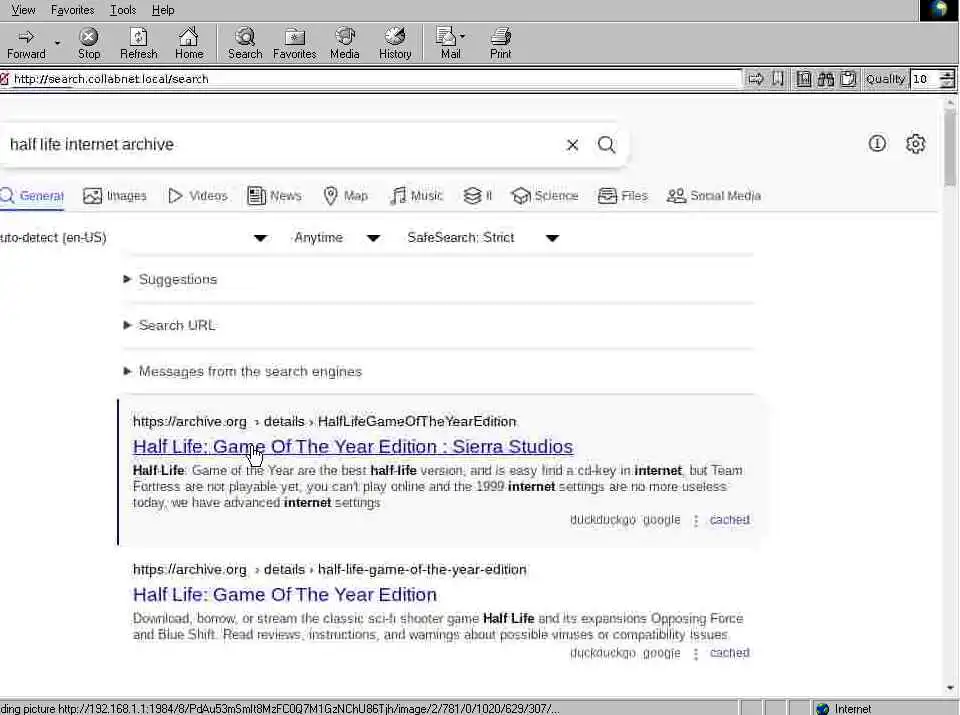Select the General search tab
Image resolution: width=960 pixels, height=715 pixels.
point(32,196)
